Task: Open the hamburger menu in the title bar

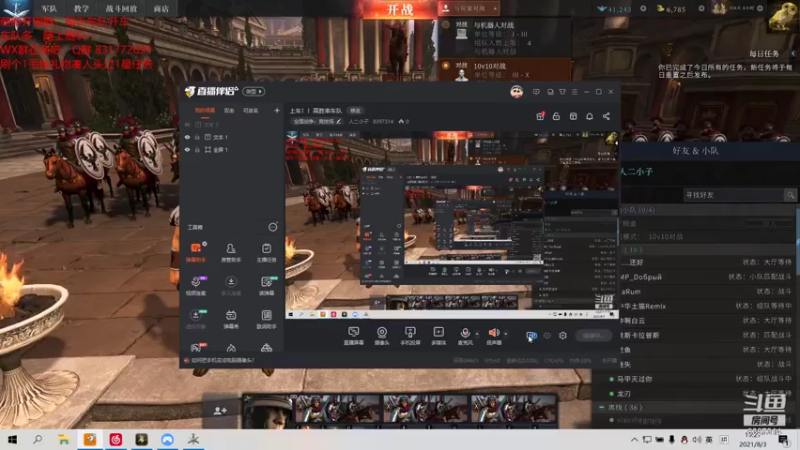Action: tap(574, 92)
